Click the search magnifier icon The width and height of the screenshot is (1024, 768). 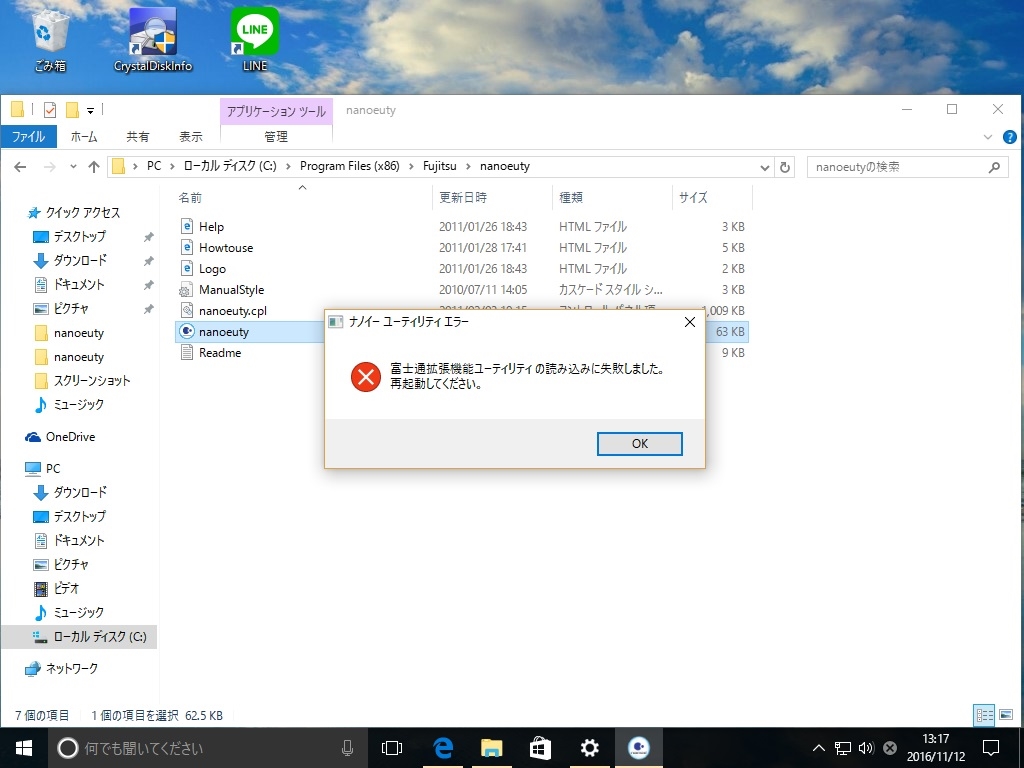pyautogui.click(x=994, y=167)
